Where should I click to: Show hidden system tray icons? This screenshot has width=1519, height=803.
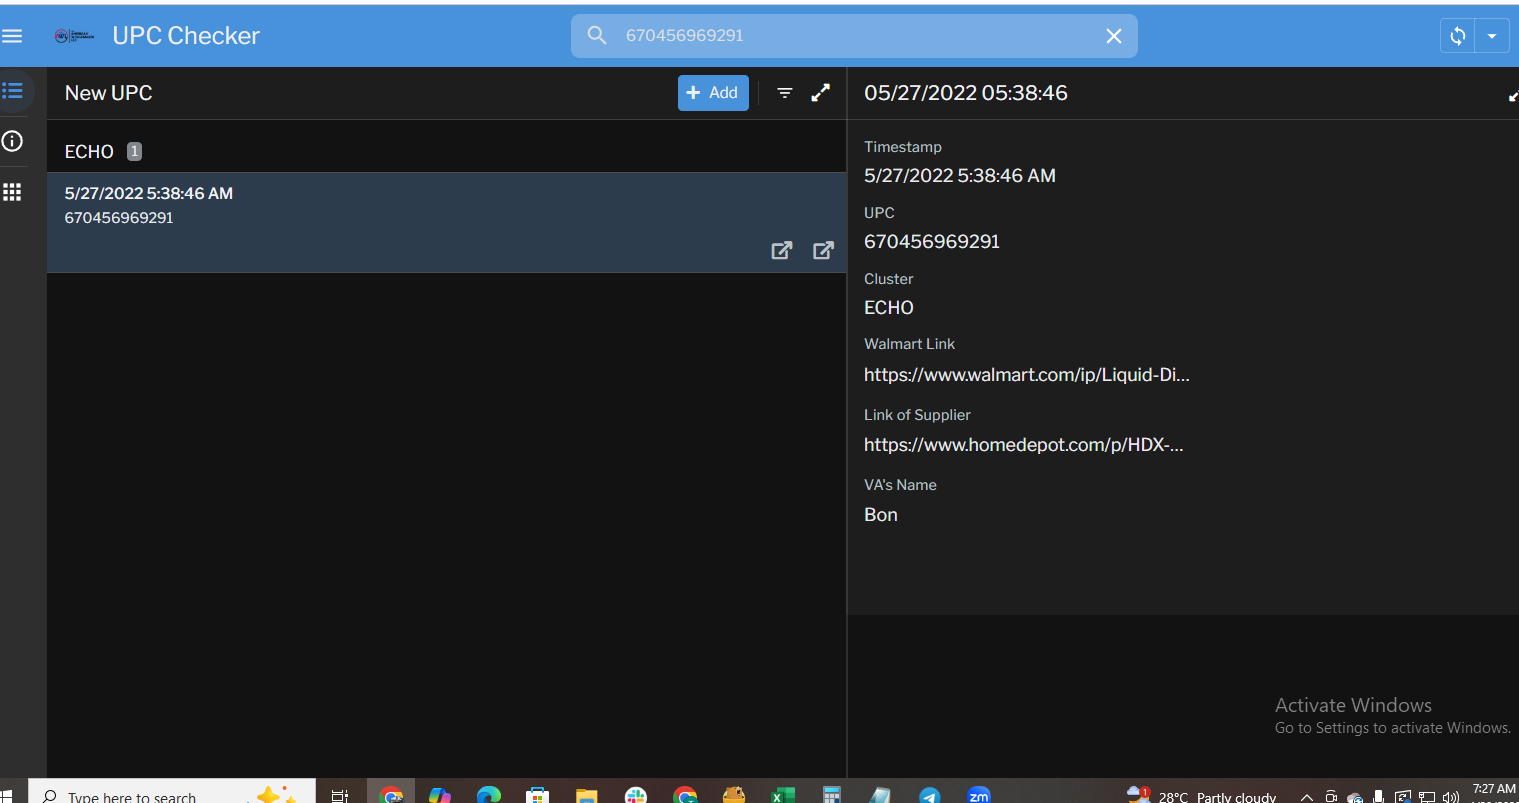tap(1306, 797)
